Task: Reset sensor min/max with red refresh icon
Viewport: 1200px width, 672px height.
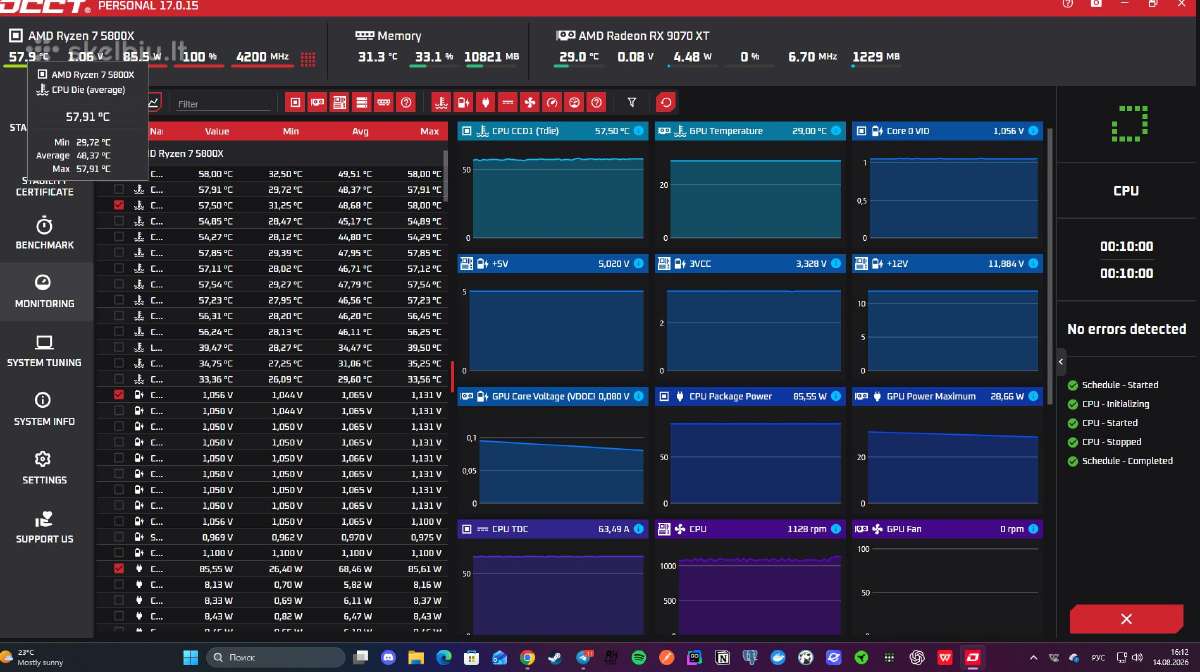Action: (665, 102)
